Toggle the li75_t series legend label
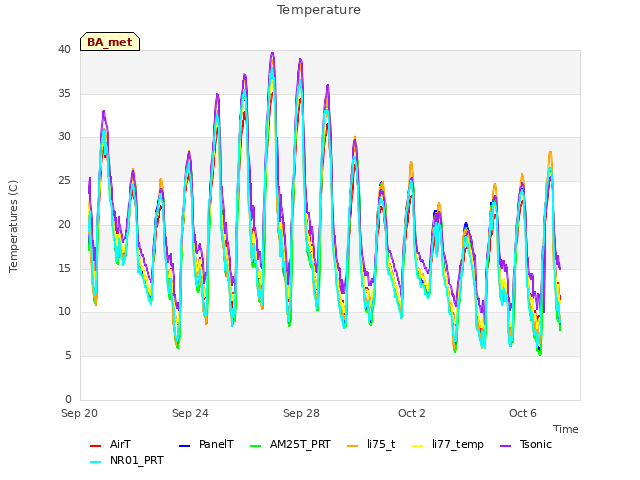Image resolution: width=640 pixels, height=480 pixels. (381, 444)
